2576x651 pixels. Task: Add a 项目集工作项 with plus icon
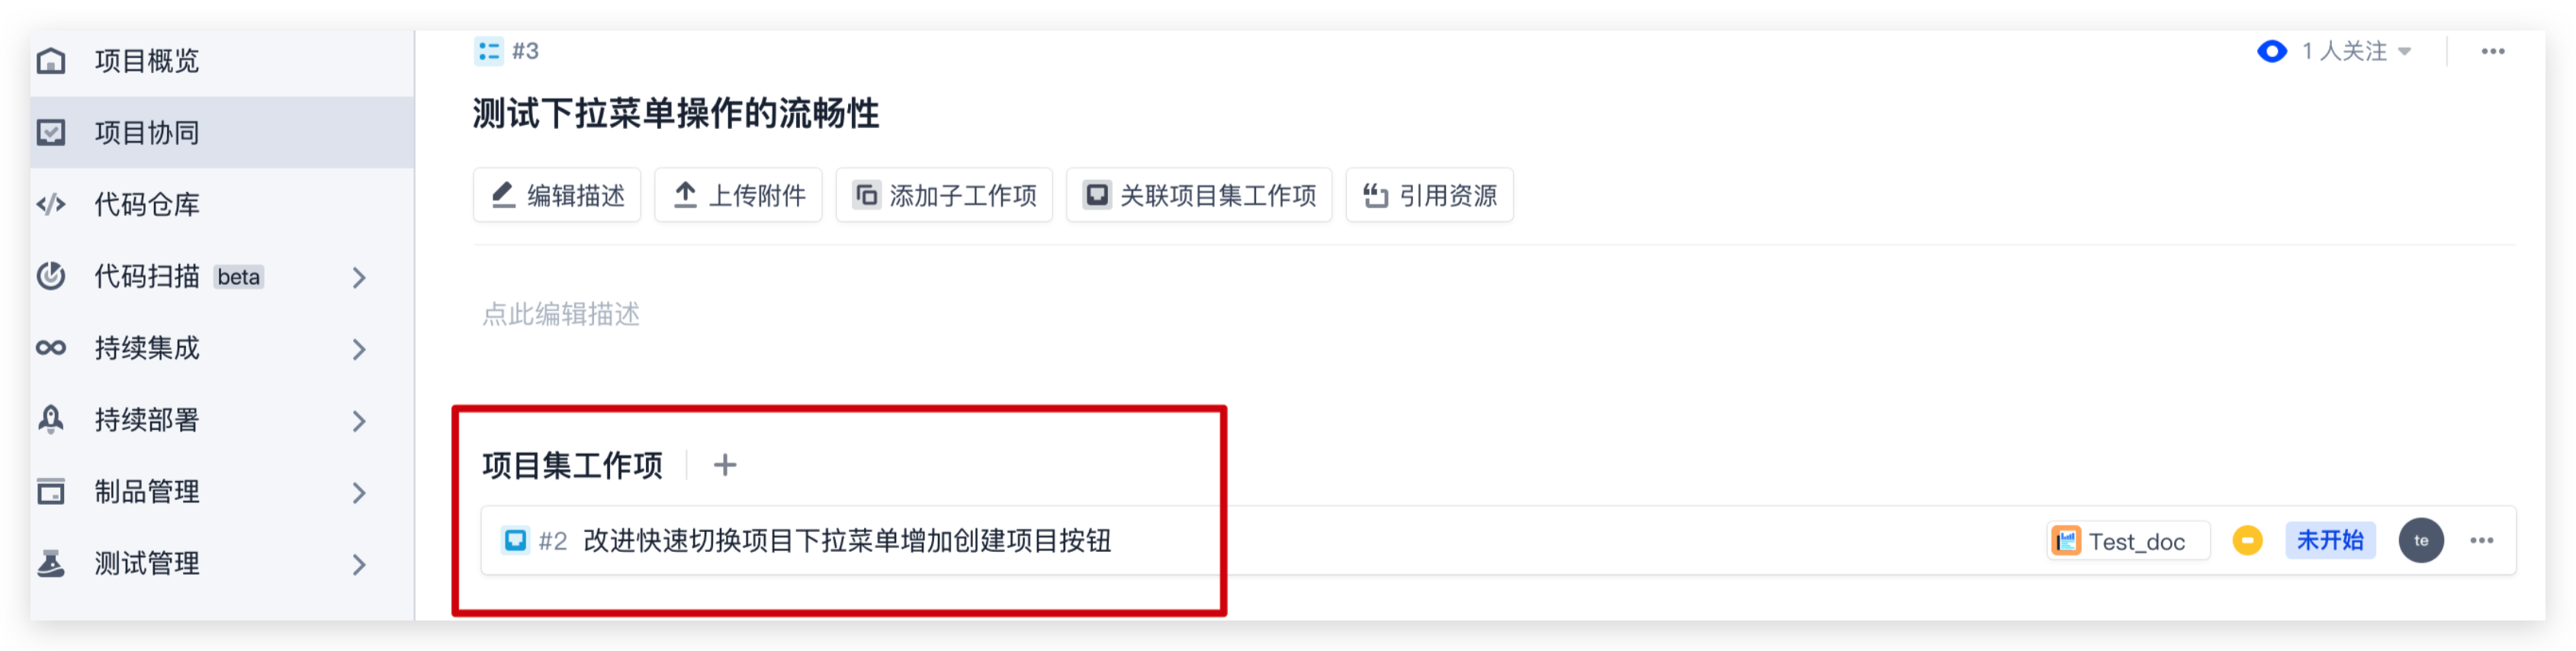725,465
